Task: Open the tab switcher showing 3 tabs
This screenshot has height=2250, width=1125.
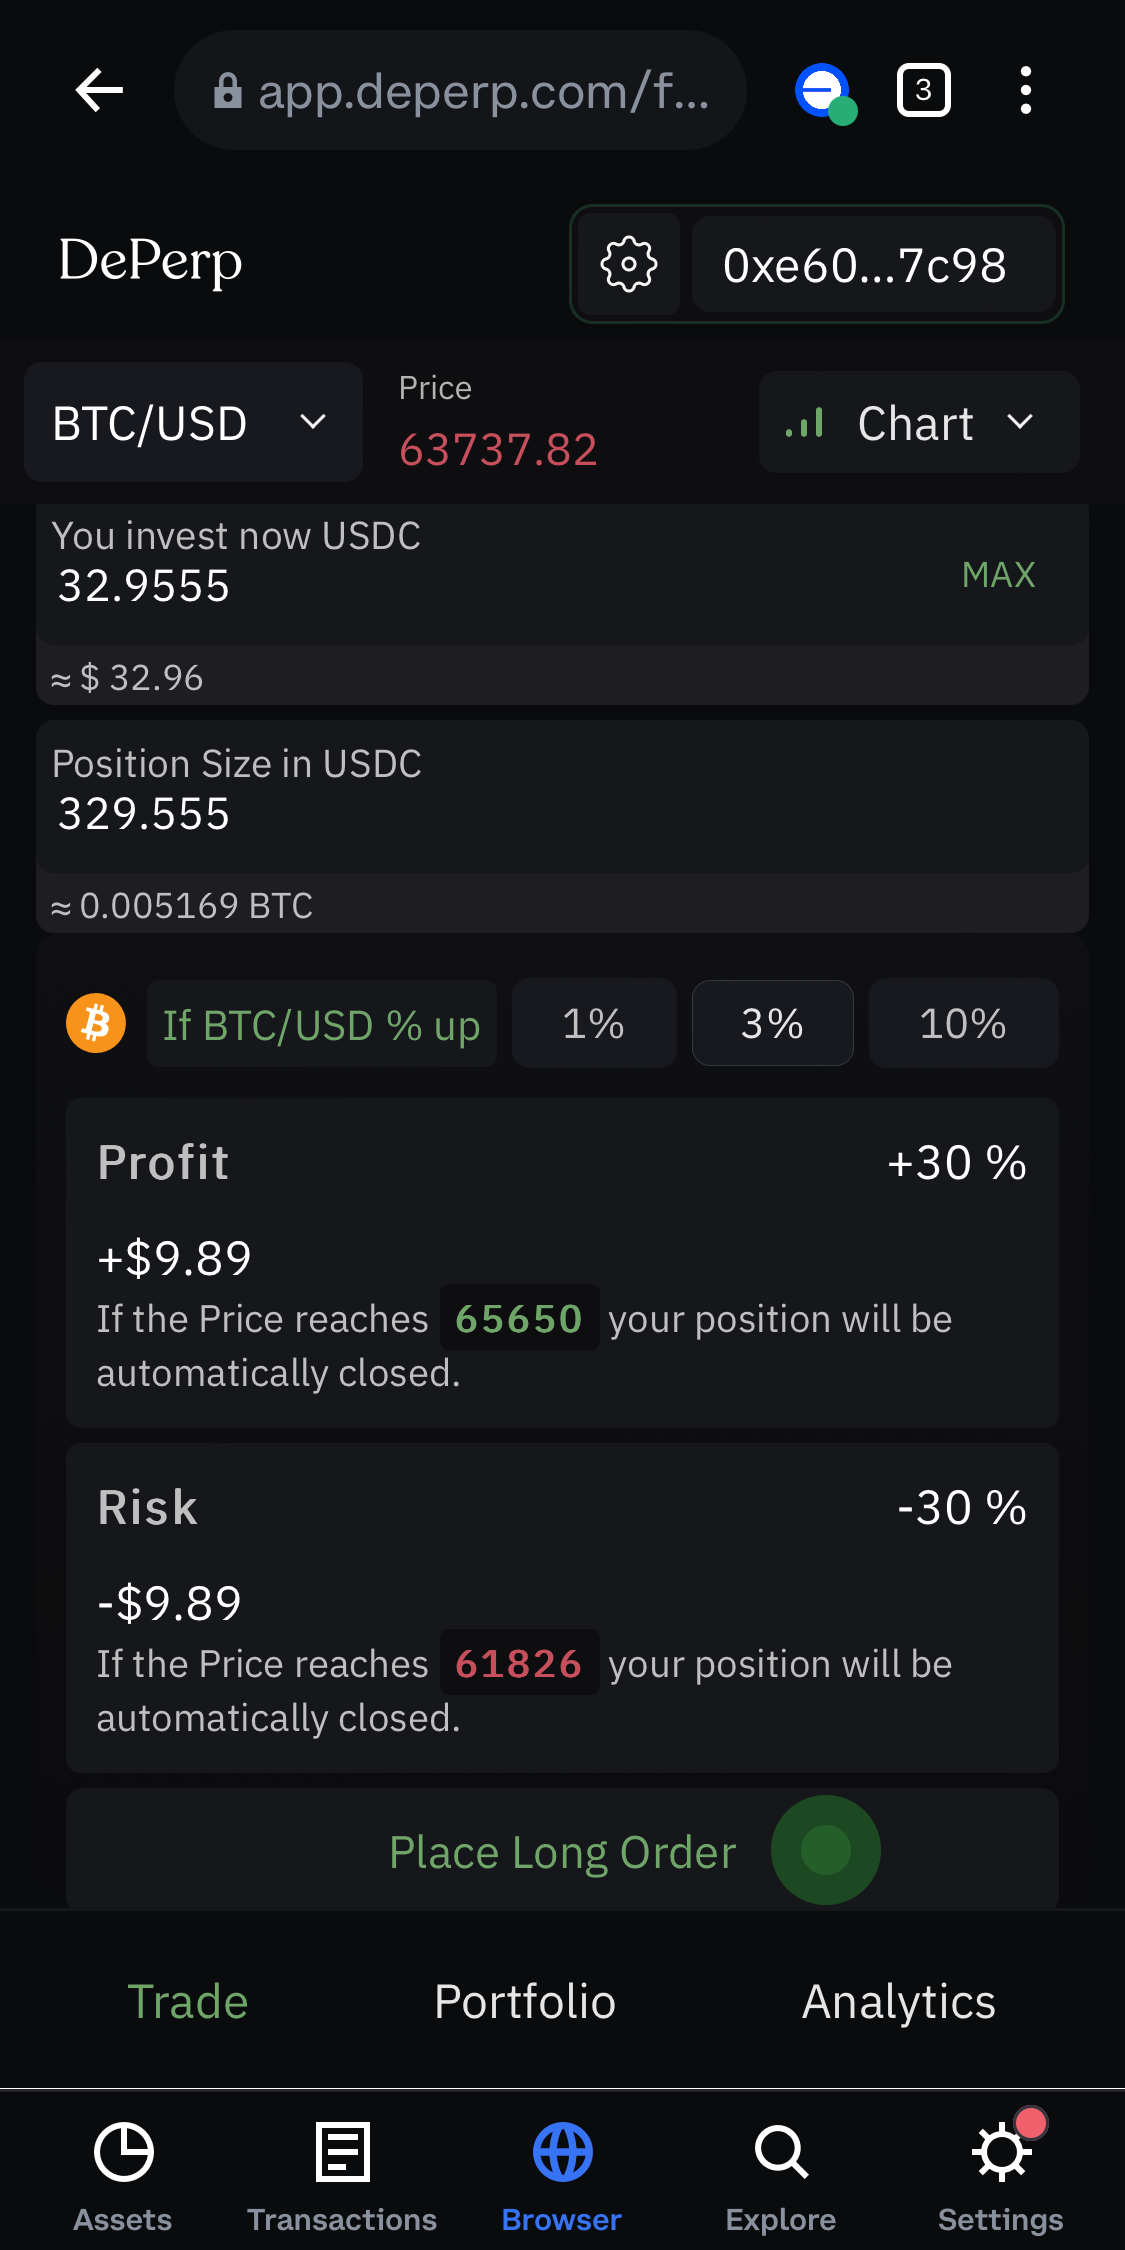Action: [x=923, y=91]
